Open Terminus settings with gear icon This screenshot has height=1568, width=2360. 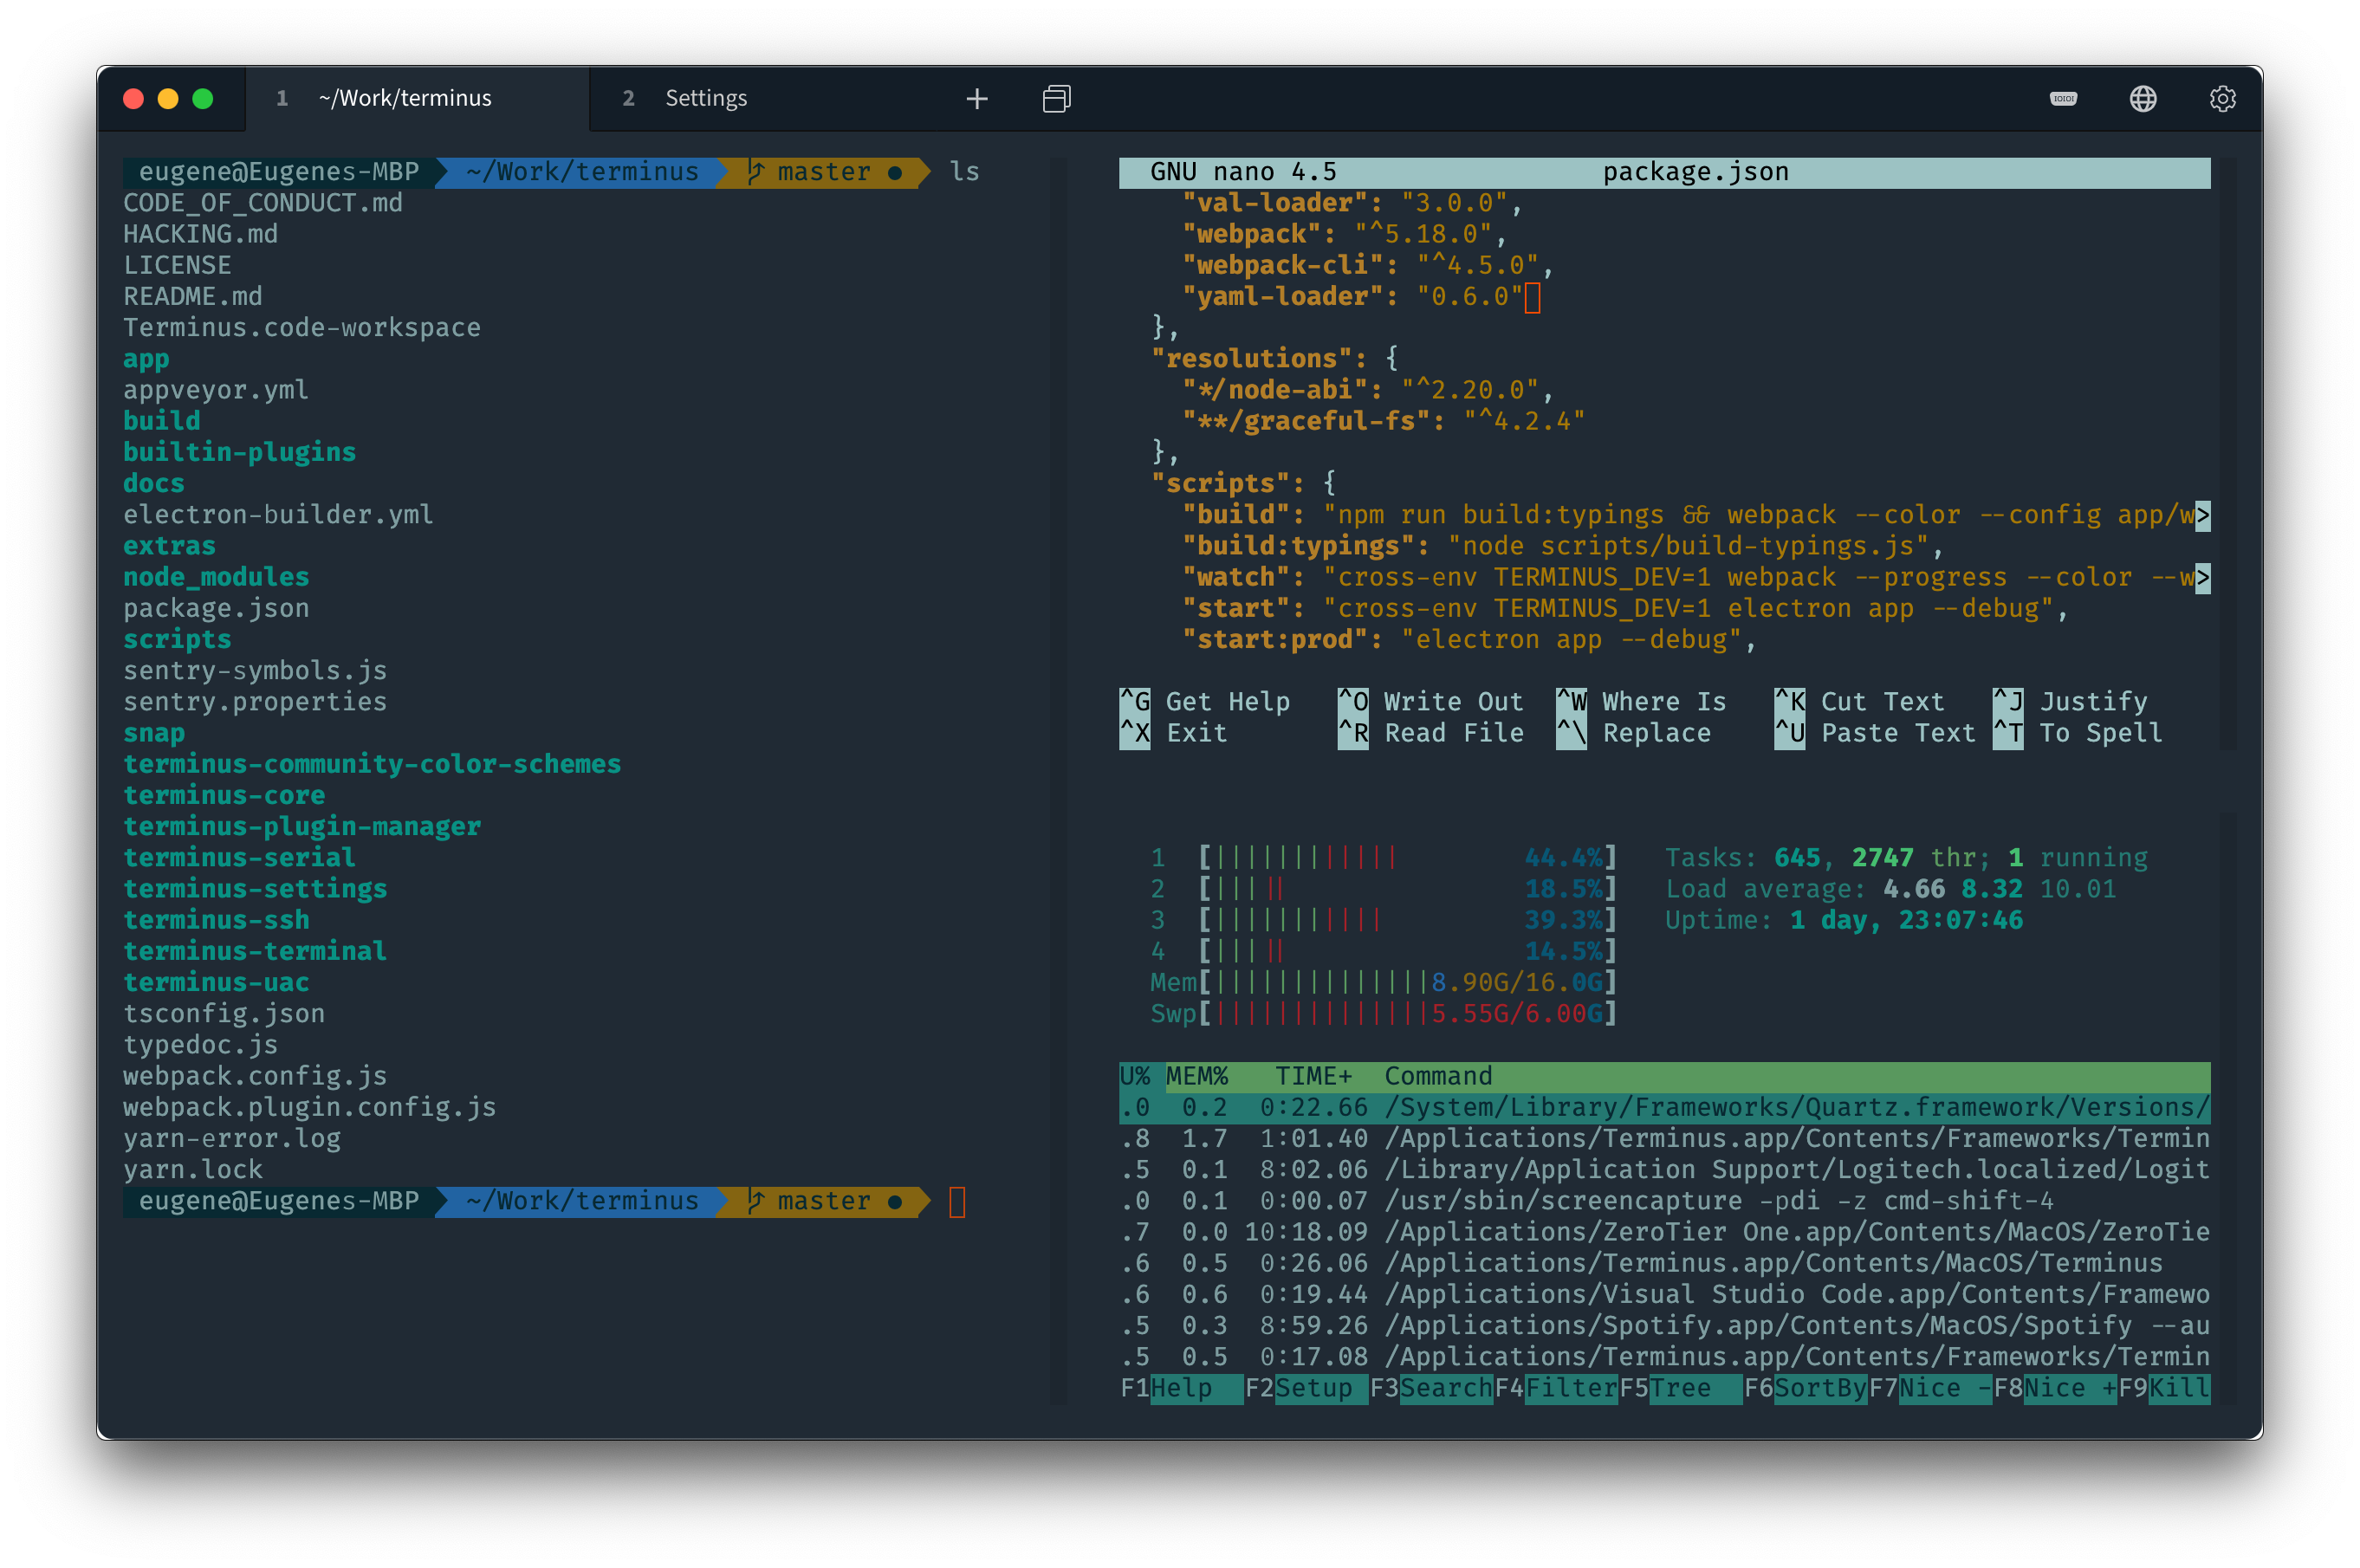tap(2222, 98)
